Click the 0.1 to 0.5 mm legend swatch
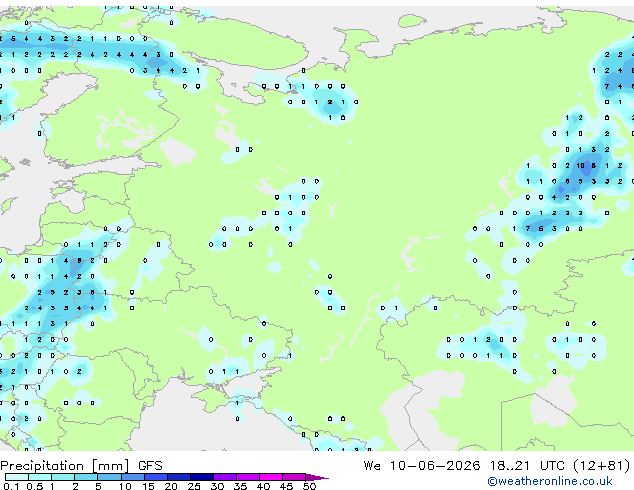The image size is (634, 490). pos(17,477)
